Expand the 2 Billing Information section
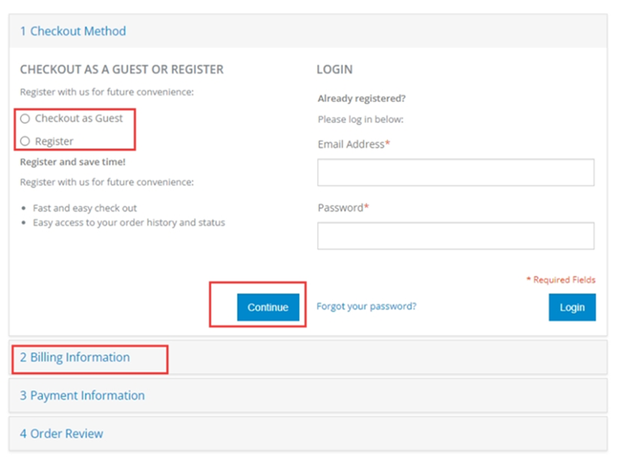Screen dimensions: 622x461 (x=75, y=357)
